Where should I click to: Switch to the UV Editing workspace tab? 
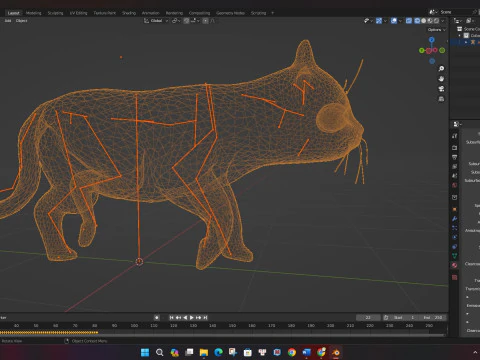[x=78, y=13]
